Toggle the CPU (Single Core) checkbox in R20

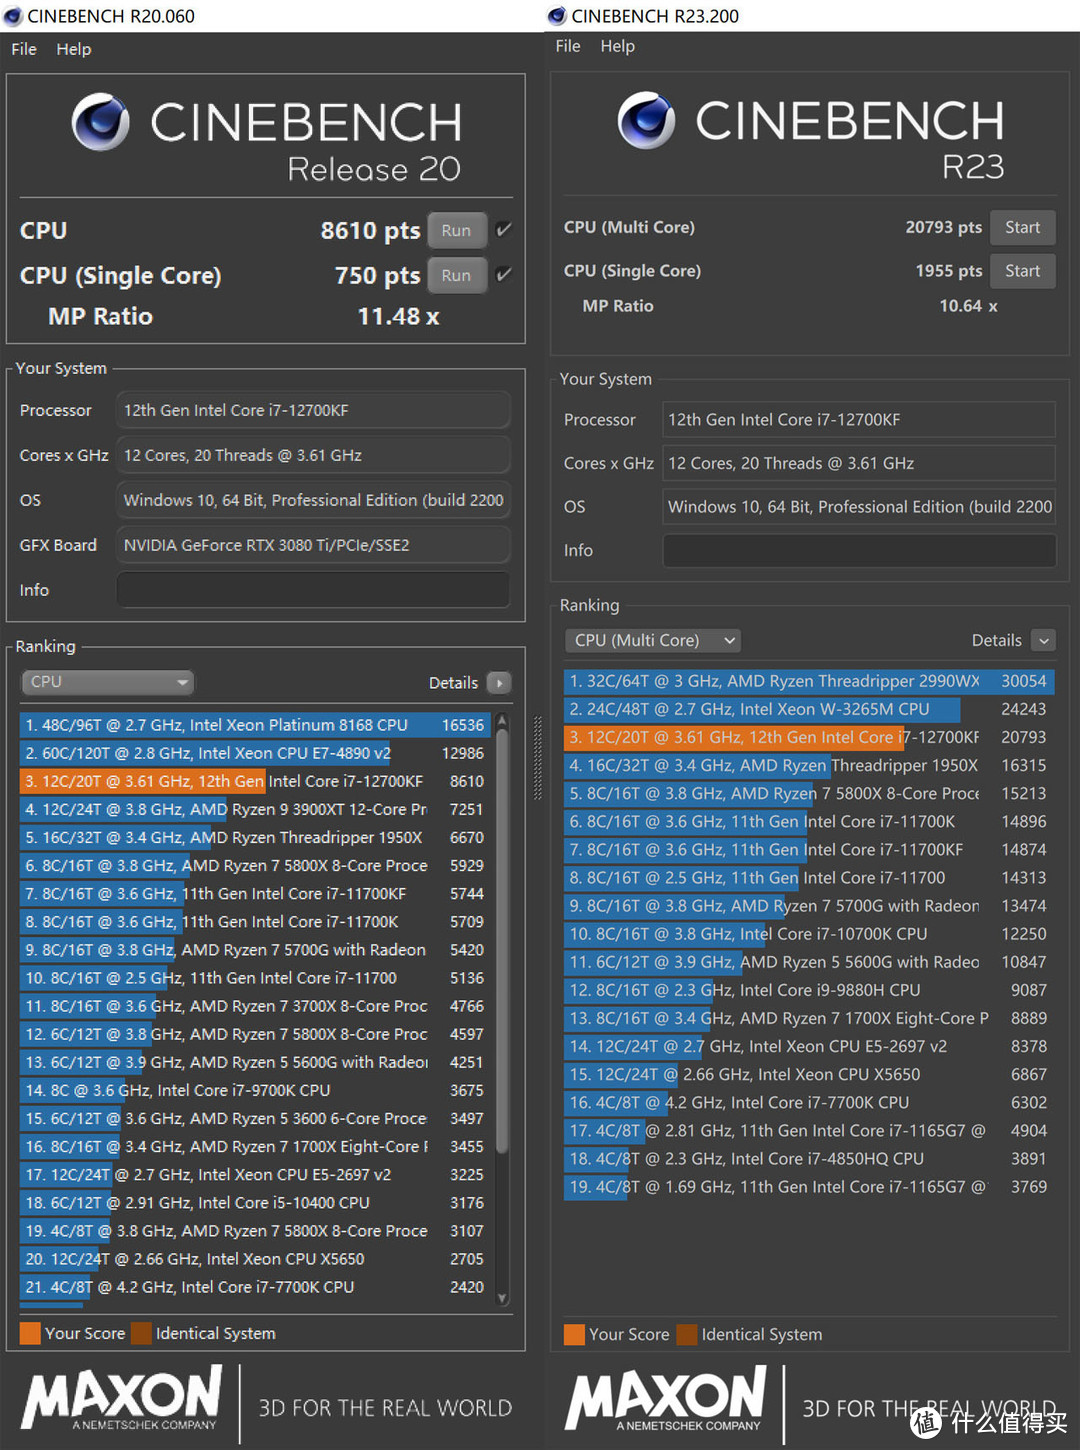(504, 275)
